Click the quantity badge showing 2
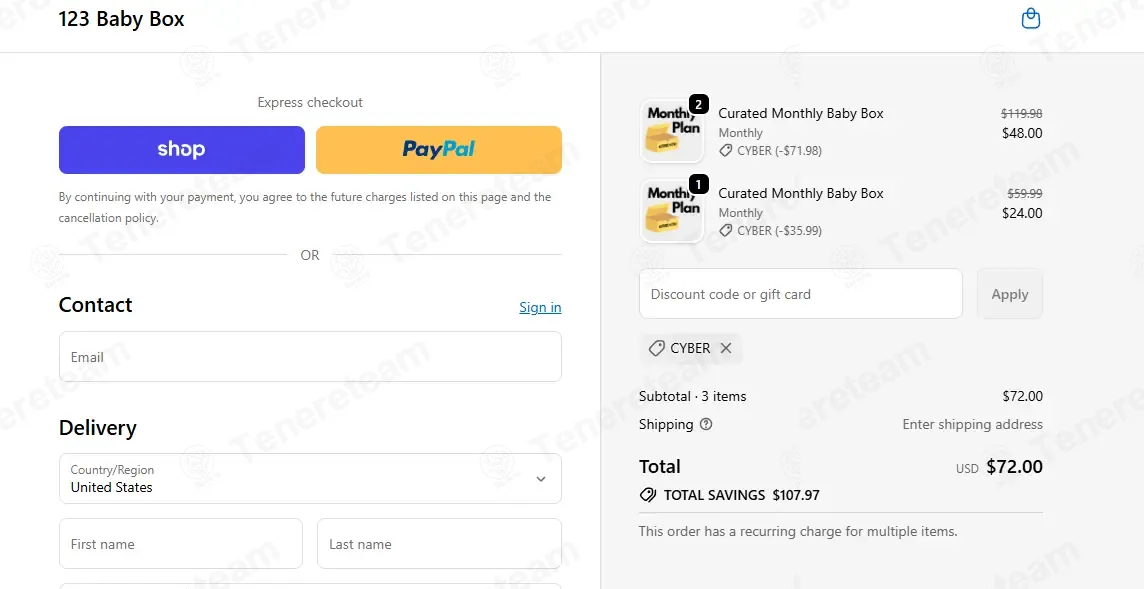 pos(698,105)
